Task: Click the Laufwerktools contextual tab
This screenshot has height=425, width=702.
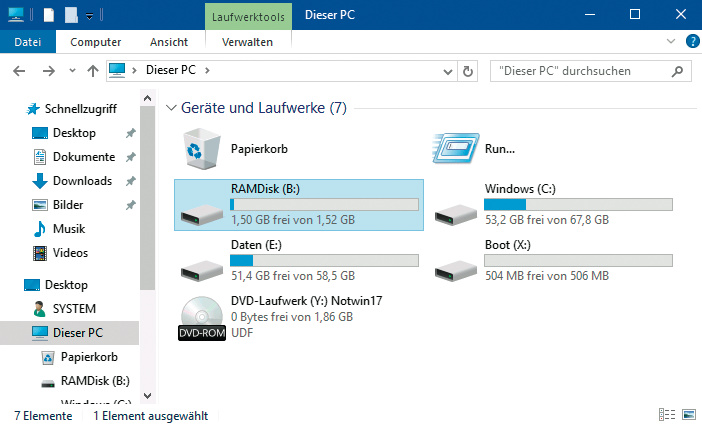Action: coord(248,17)
